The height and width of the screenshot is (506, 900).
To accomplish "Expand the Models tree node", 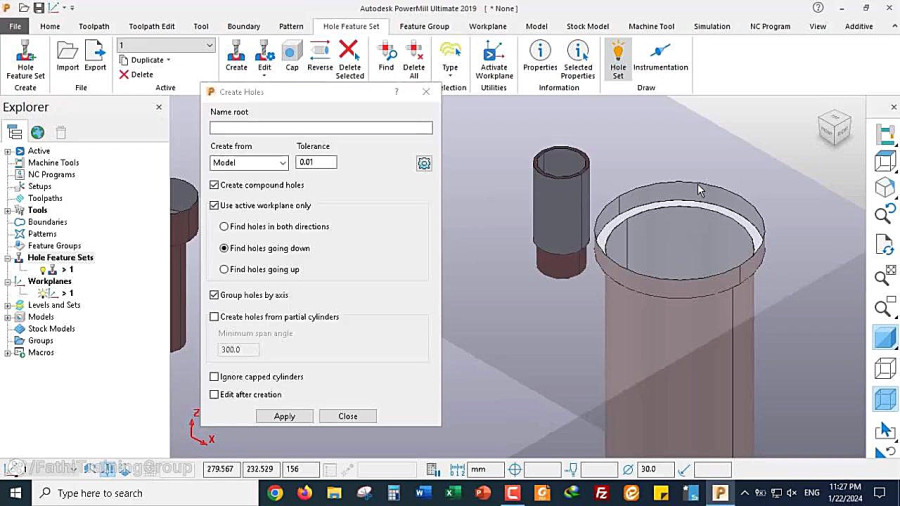I will [x=8, y=317].
